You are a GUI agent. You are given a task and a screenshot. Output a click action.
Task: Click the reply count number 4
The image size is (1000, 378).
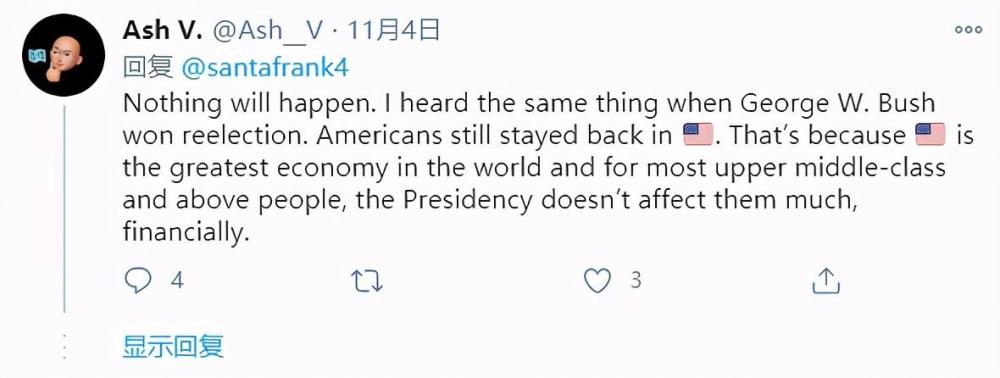pyautogui.click(x=177, y=280)
